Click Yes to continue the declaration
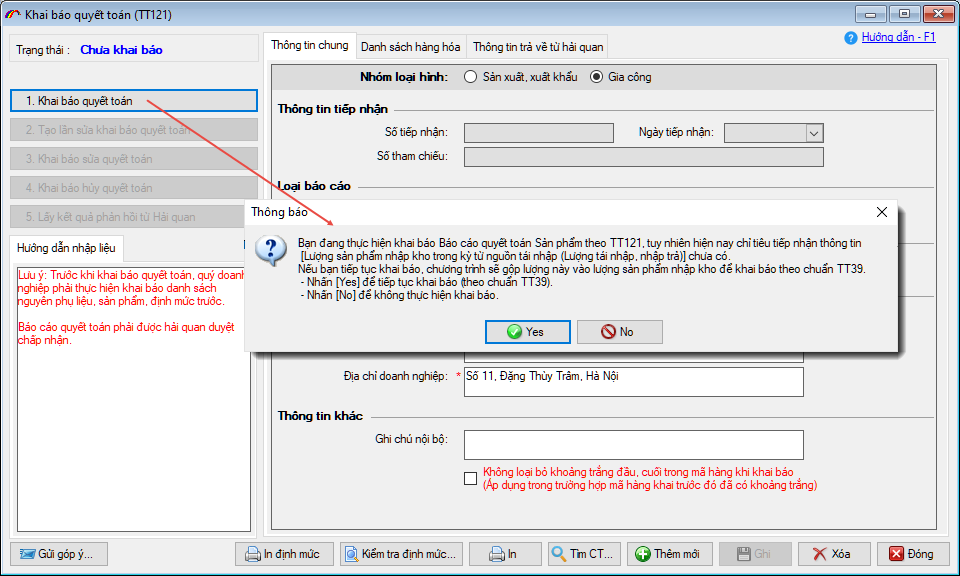This screenshot has height=576, width=960. pos(527,332)
